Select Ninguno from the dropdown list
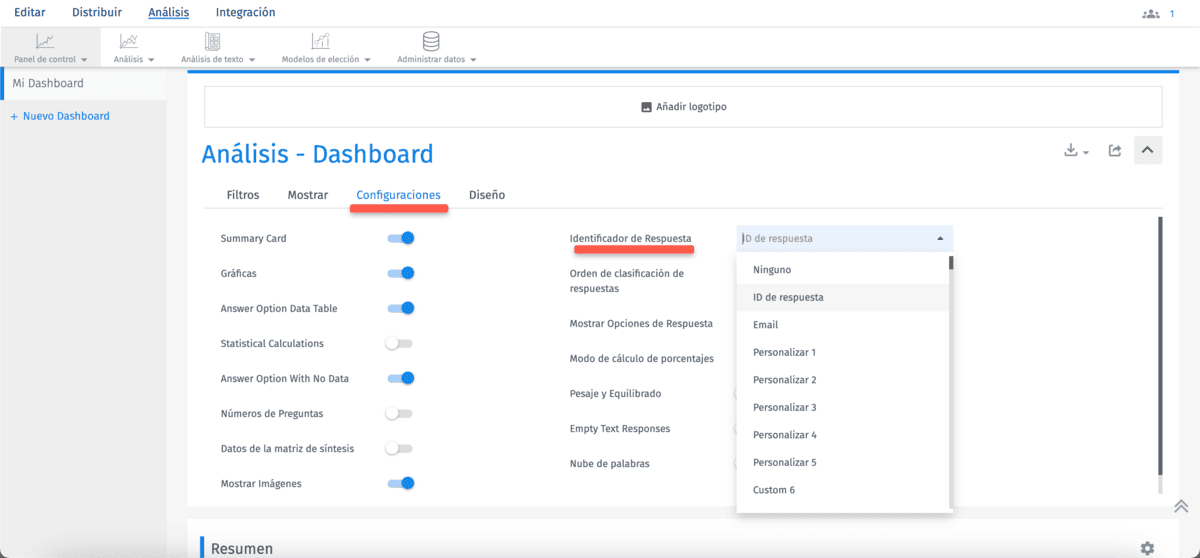This screenshot has width=1200, height=558. tap(844, 270)
